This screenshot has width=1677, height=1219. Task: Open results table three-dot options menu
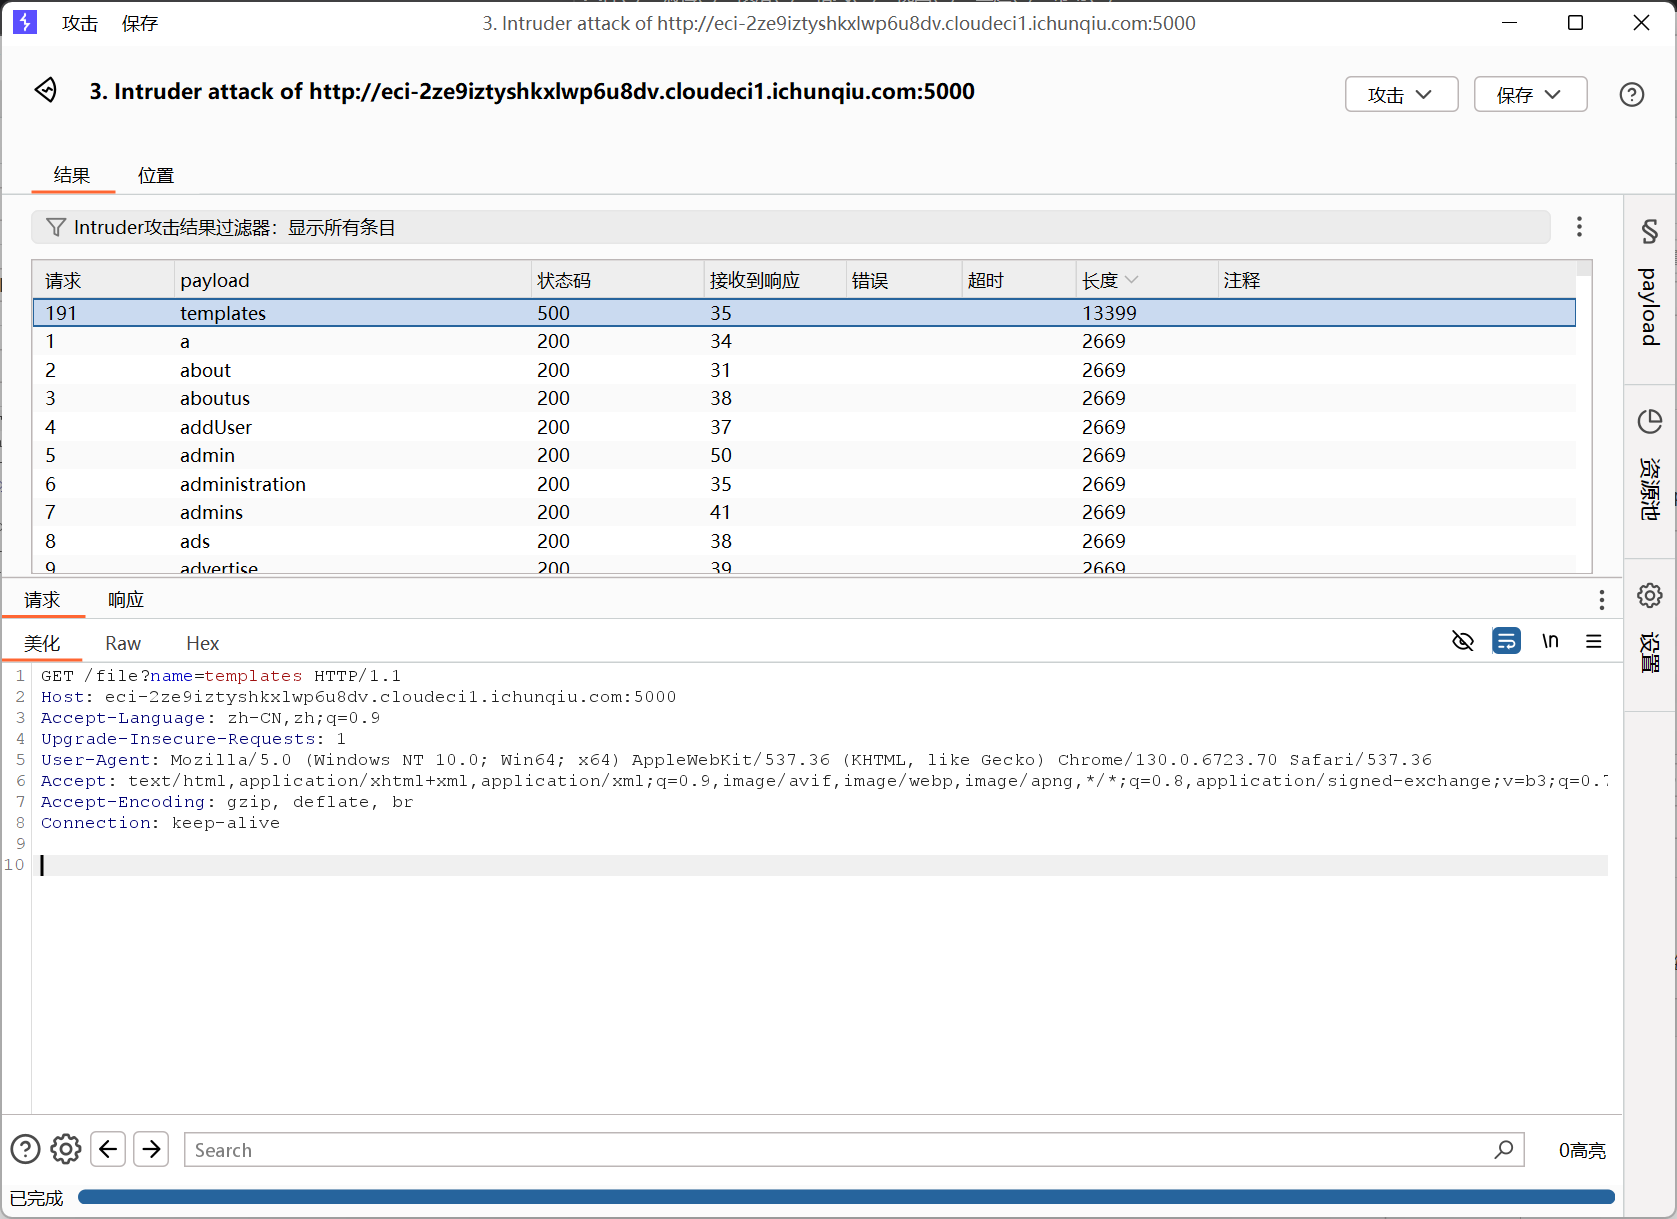tap(1579, 227)
